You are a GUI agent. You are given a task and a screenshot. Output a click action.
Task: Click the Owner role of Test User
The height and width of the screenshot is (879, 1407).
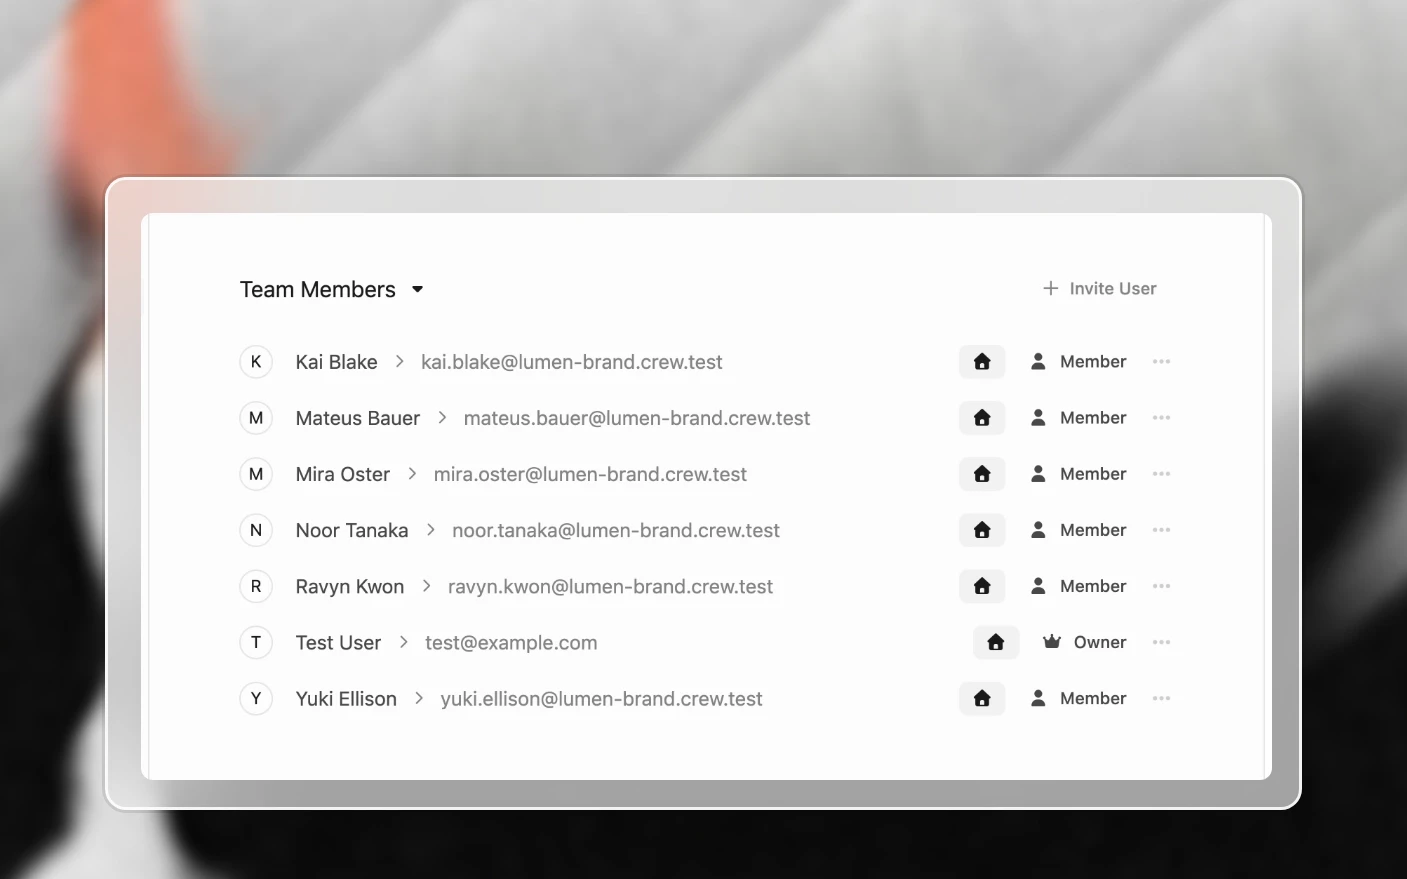click(1085, 642)
